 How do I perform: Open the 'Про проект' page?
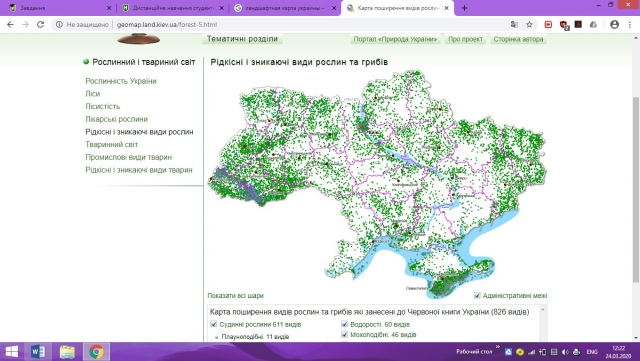[x=465, y=39]
